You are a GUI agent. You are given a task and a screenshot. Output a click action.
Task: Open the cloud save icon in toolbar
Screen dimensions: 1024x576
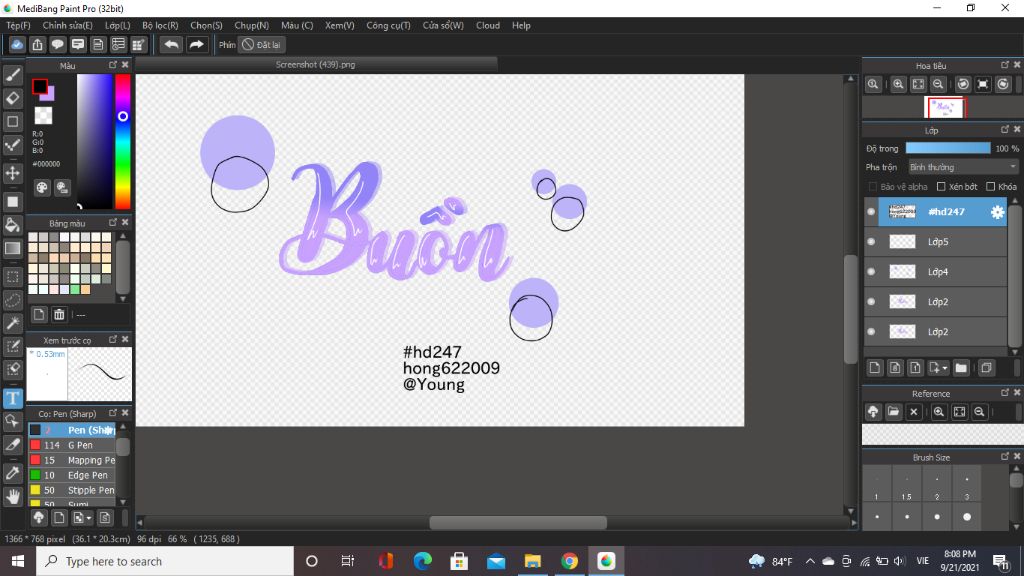click(17, 44)
